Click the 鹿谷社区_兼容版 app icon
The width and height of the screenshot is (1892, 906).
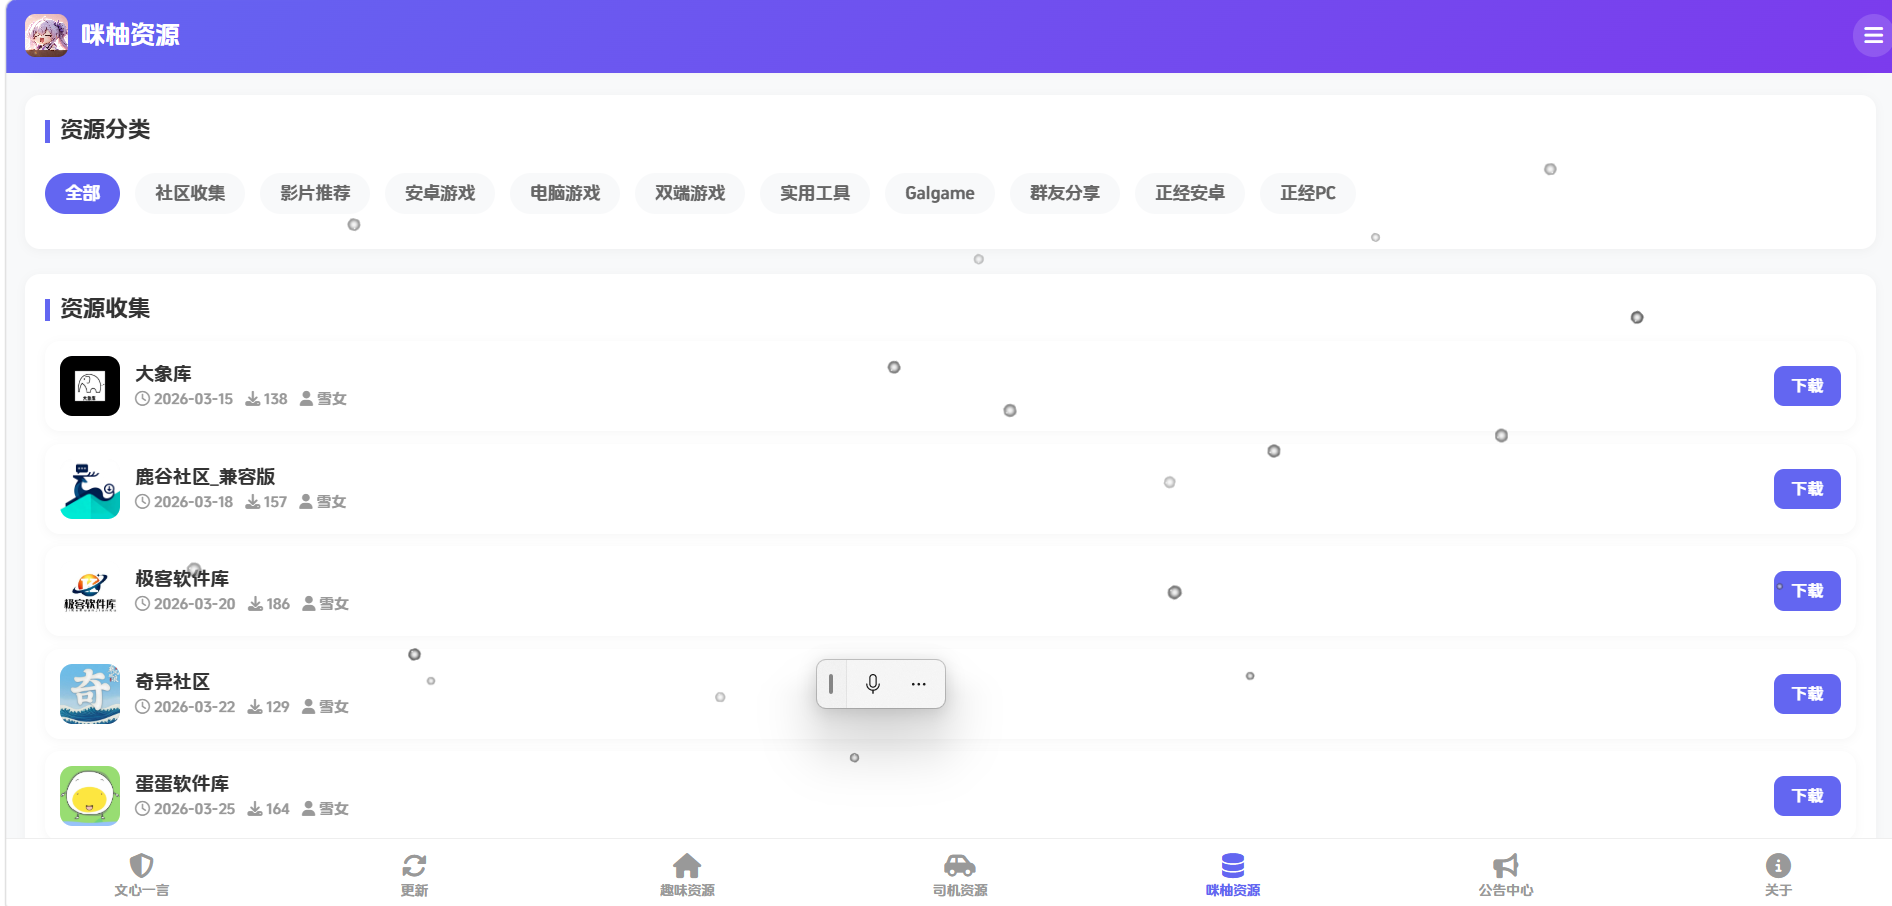(x=90, y=489)
